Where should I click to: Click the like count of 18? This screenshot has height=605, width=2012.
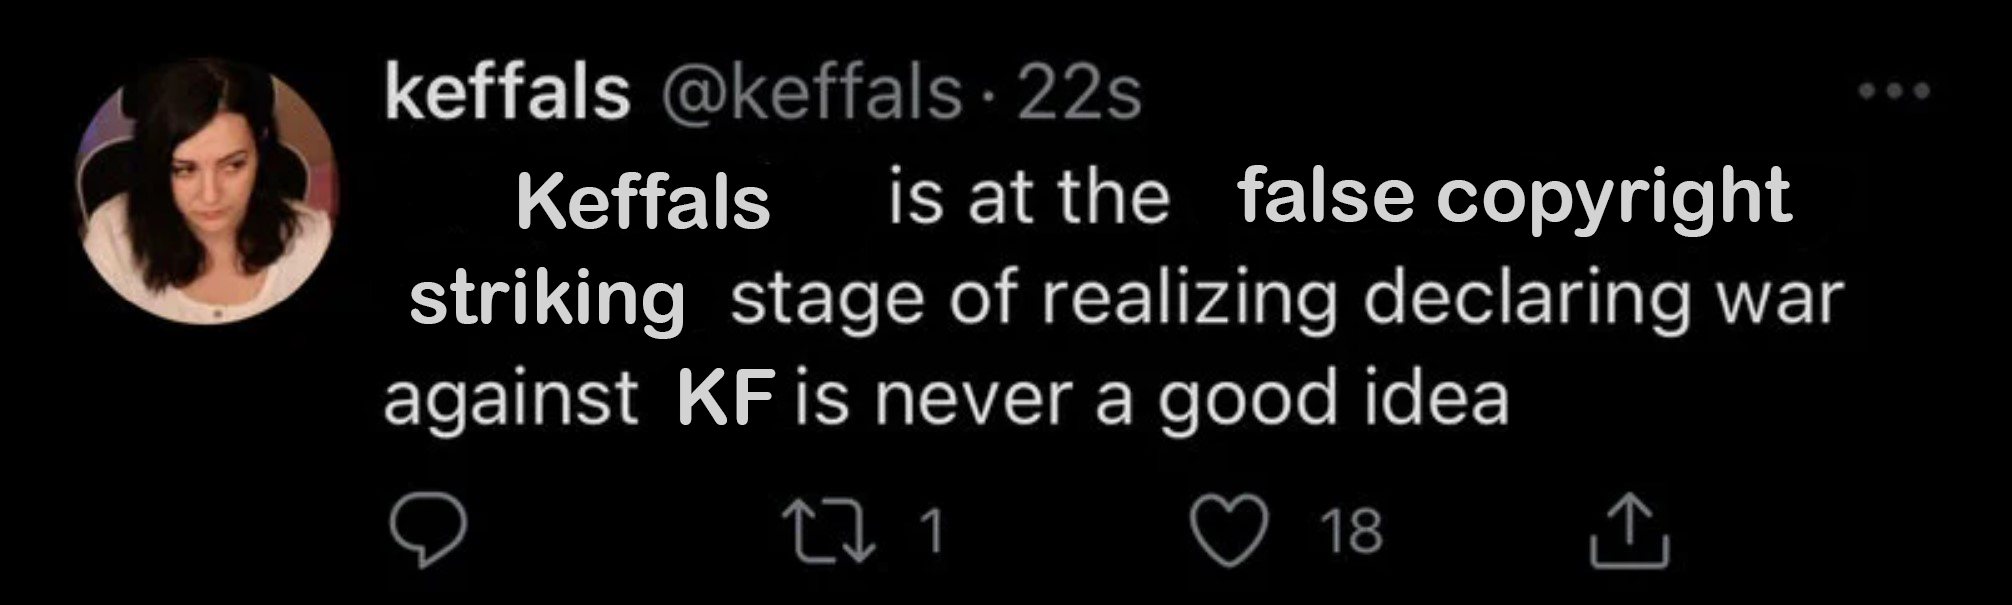click(1352, 532)
